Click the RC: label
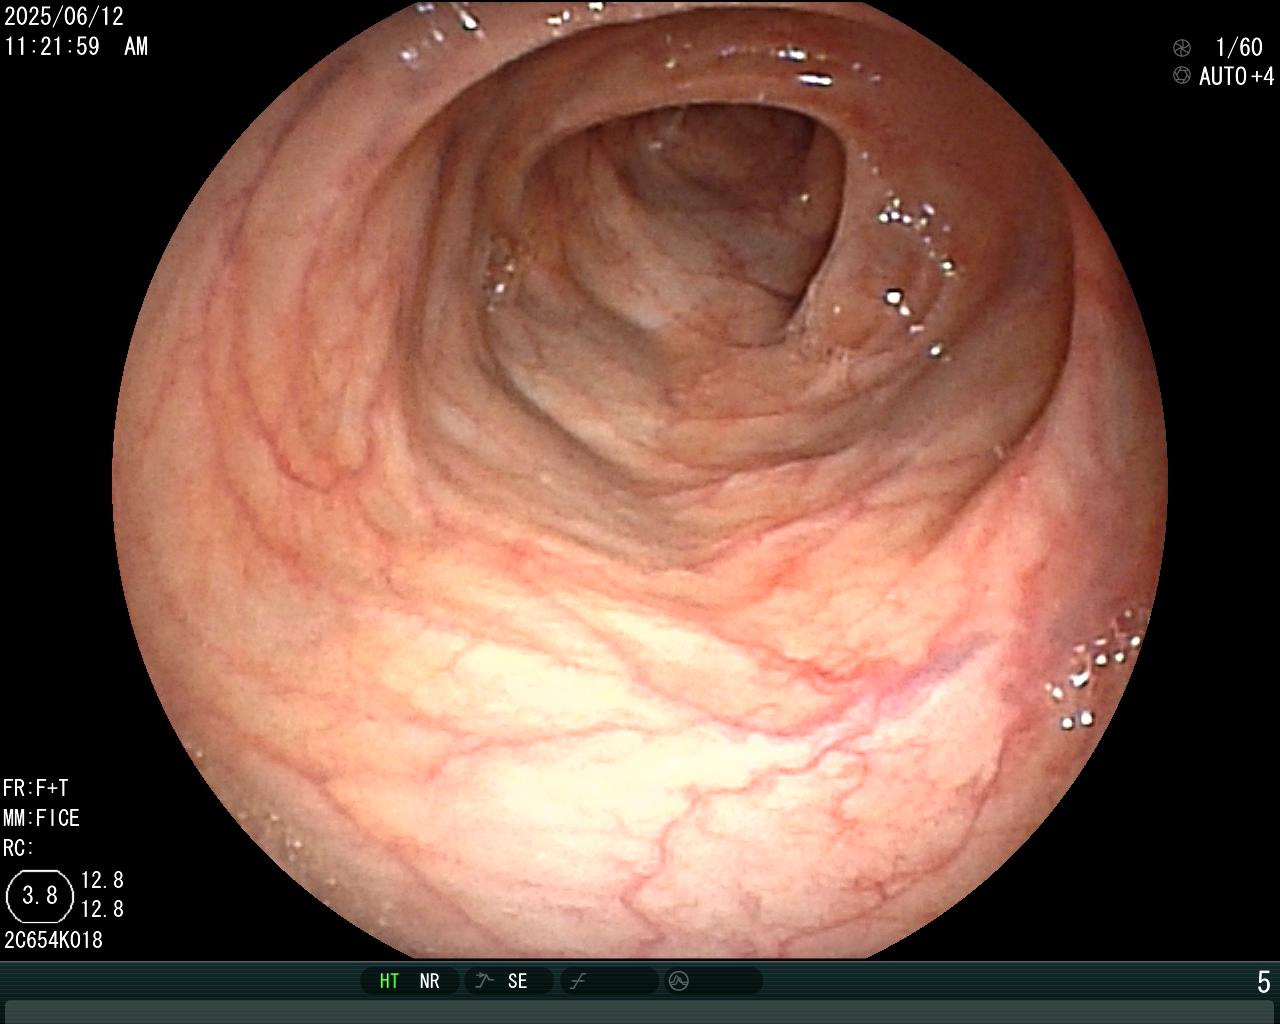 (x=19, y=848)
